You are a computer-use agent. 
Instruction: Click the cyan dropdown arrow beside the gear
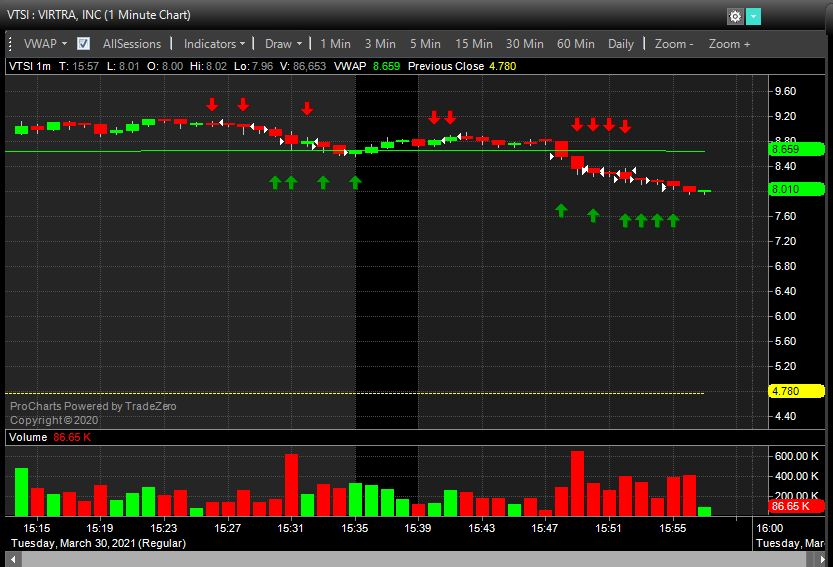pyautogui.click(x=753, y=16)
